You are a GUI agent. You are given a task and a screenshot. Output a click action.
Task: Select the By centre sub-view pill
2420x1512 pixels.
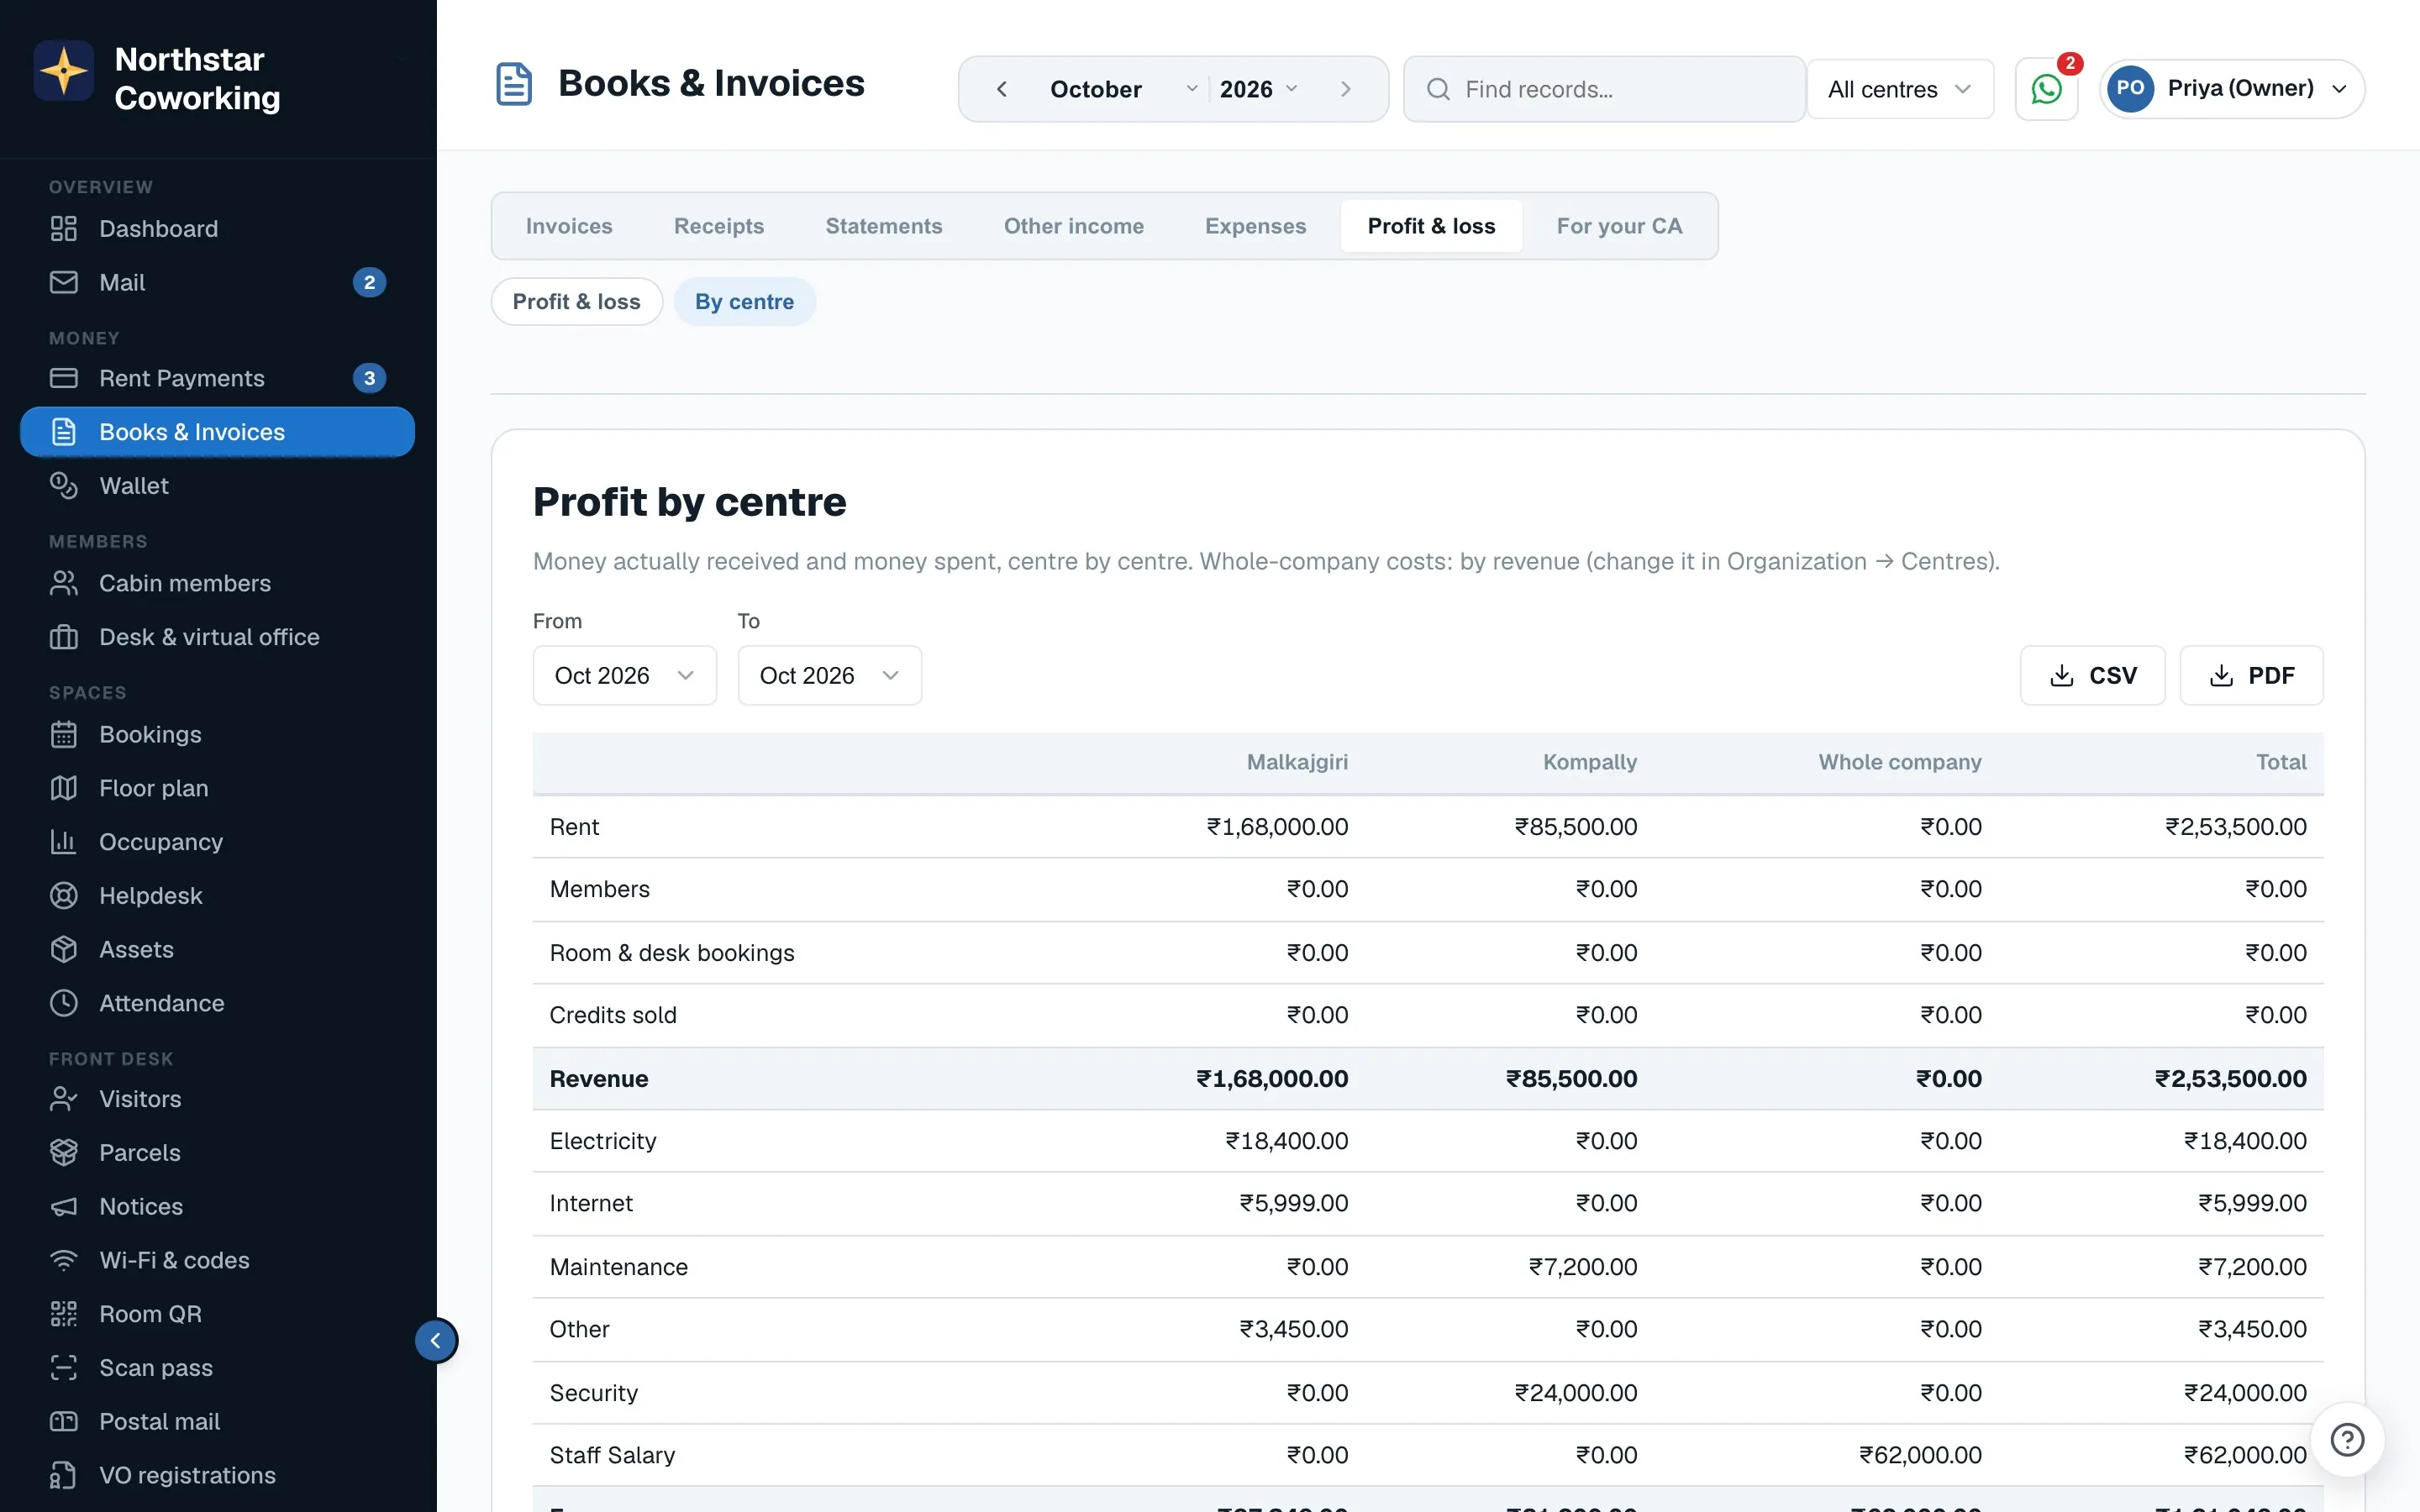pyautogui.click(x=744, y=301)
